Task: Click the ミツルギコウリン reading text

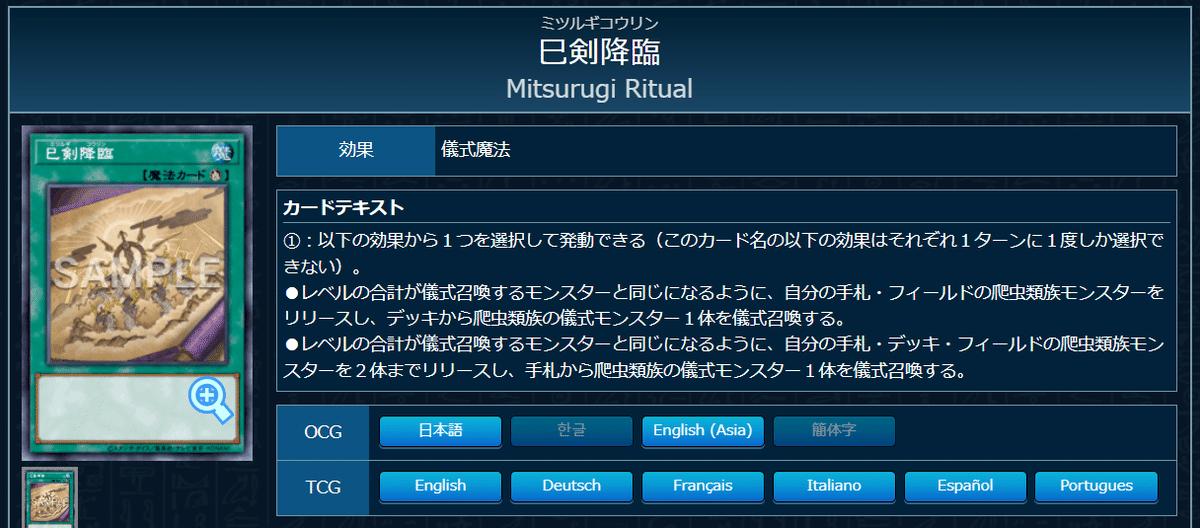Action: tap(599, 22)
